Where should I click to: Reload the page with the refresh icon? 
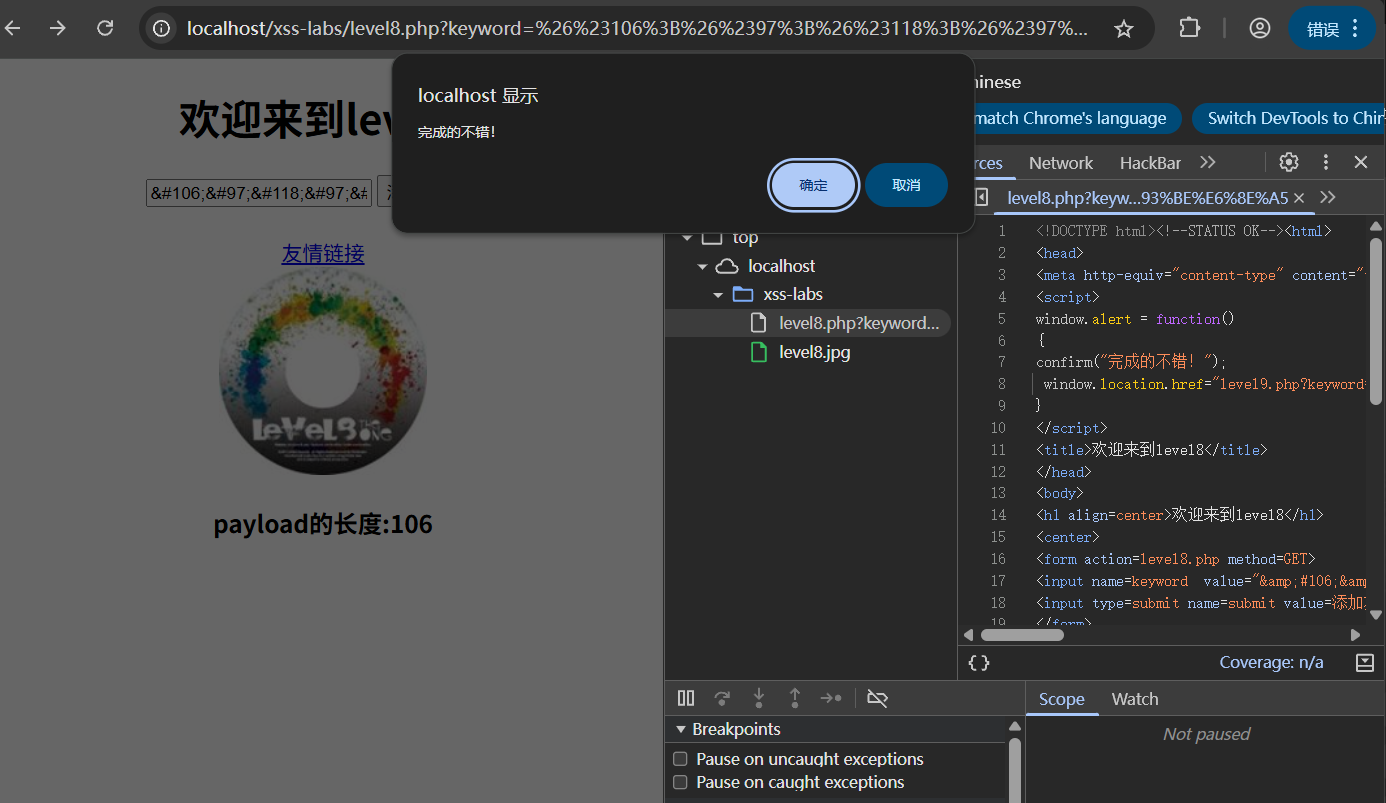pos(105,28)
